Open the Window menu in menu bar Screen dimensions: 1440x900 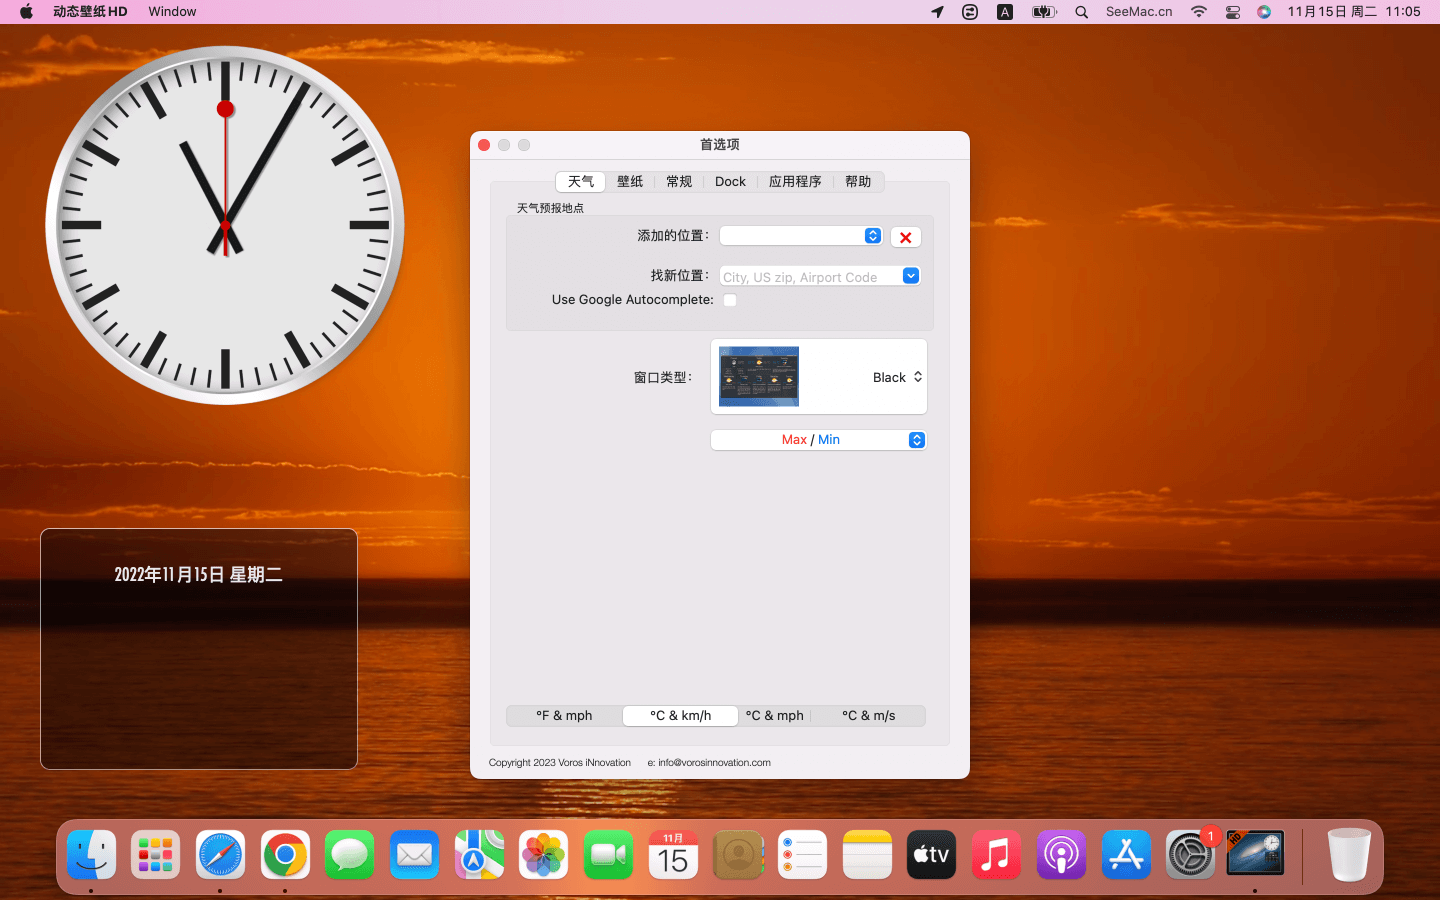click(172, 12)
